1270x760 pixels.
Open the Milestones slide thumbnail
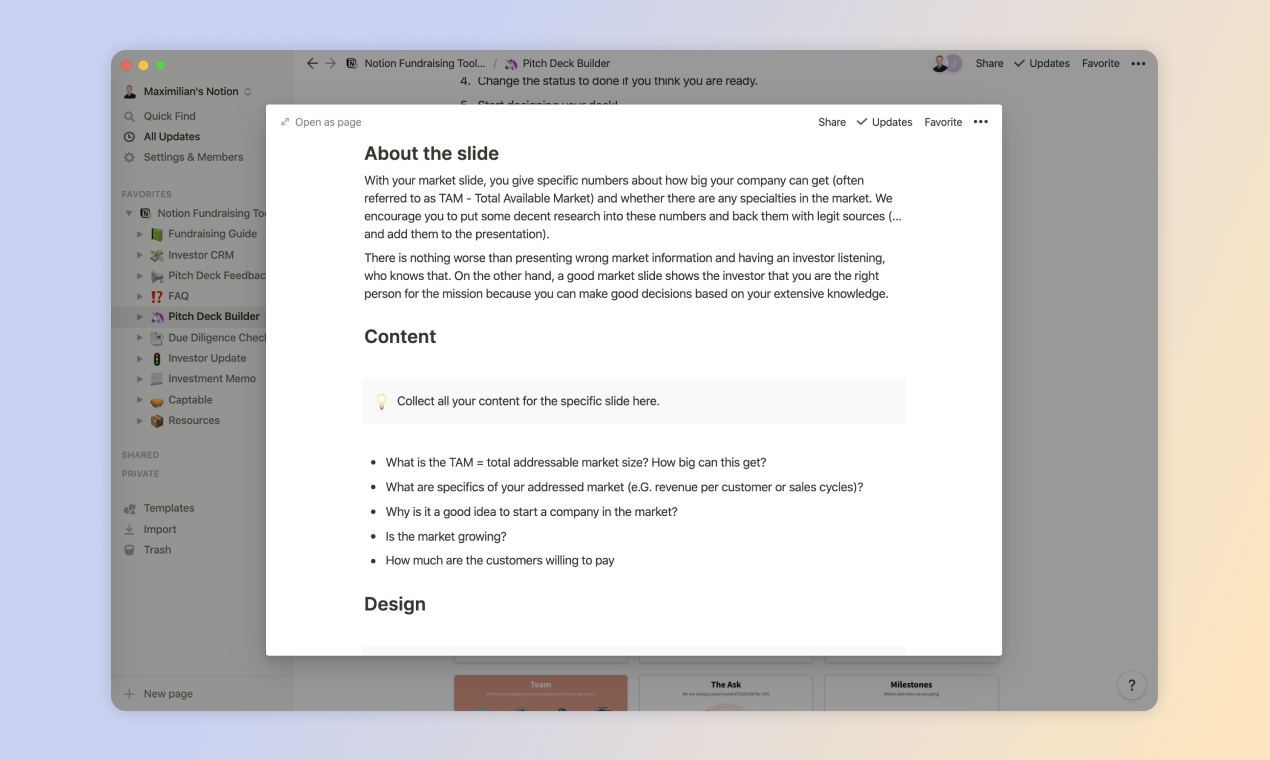[911, 692]
